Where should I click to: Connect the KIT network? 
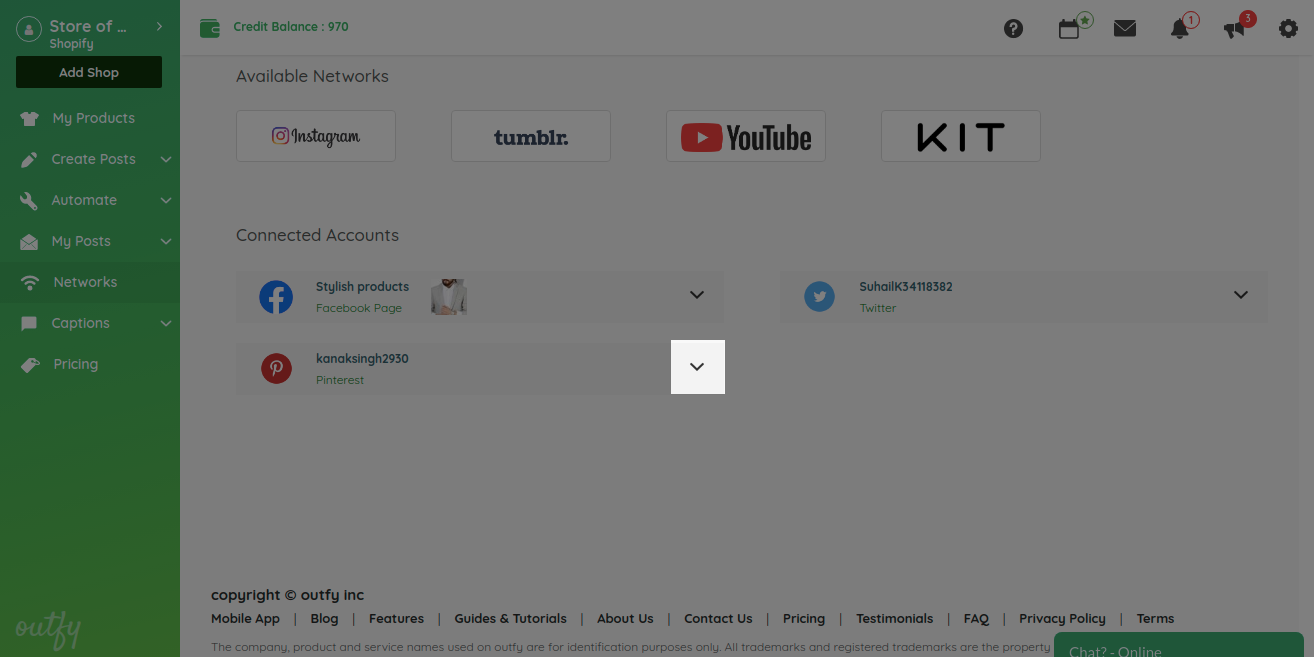click(961, 136)
